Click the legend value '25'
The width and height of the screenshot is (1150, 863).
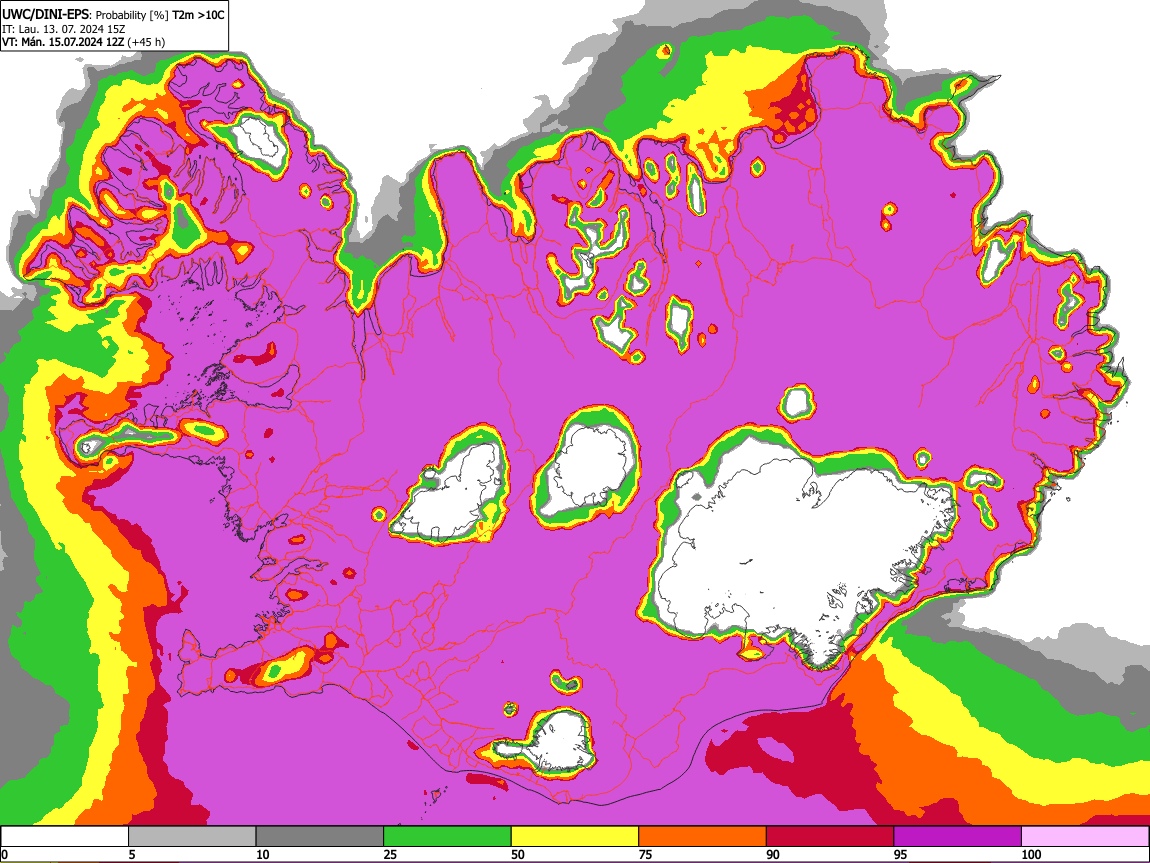(390, 854)
